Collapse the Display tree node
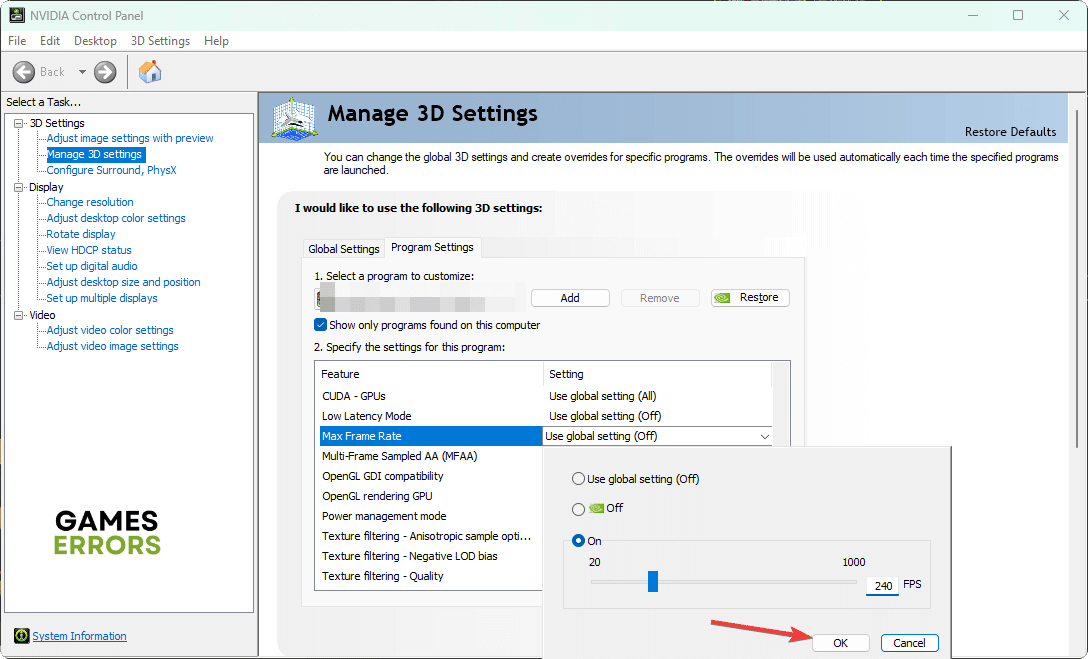The width and height of the screenshot is (1088, 659). point(19,187)
